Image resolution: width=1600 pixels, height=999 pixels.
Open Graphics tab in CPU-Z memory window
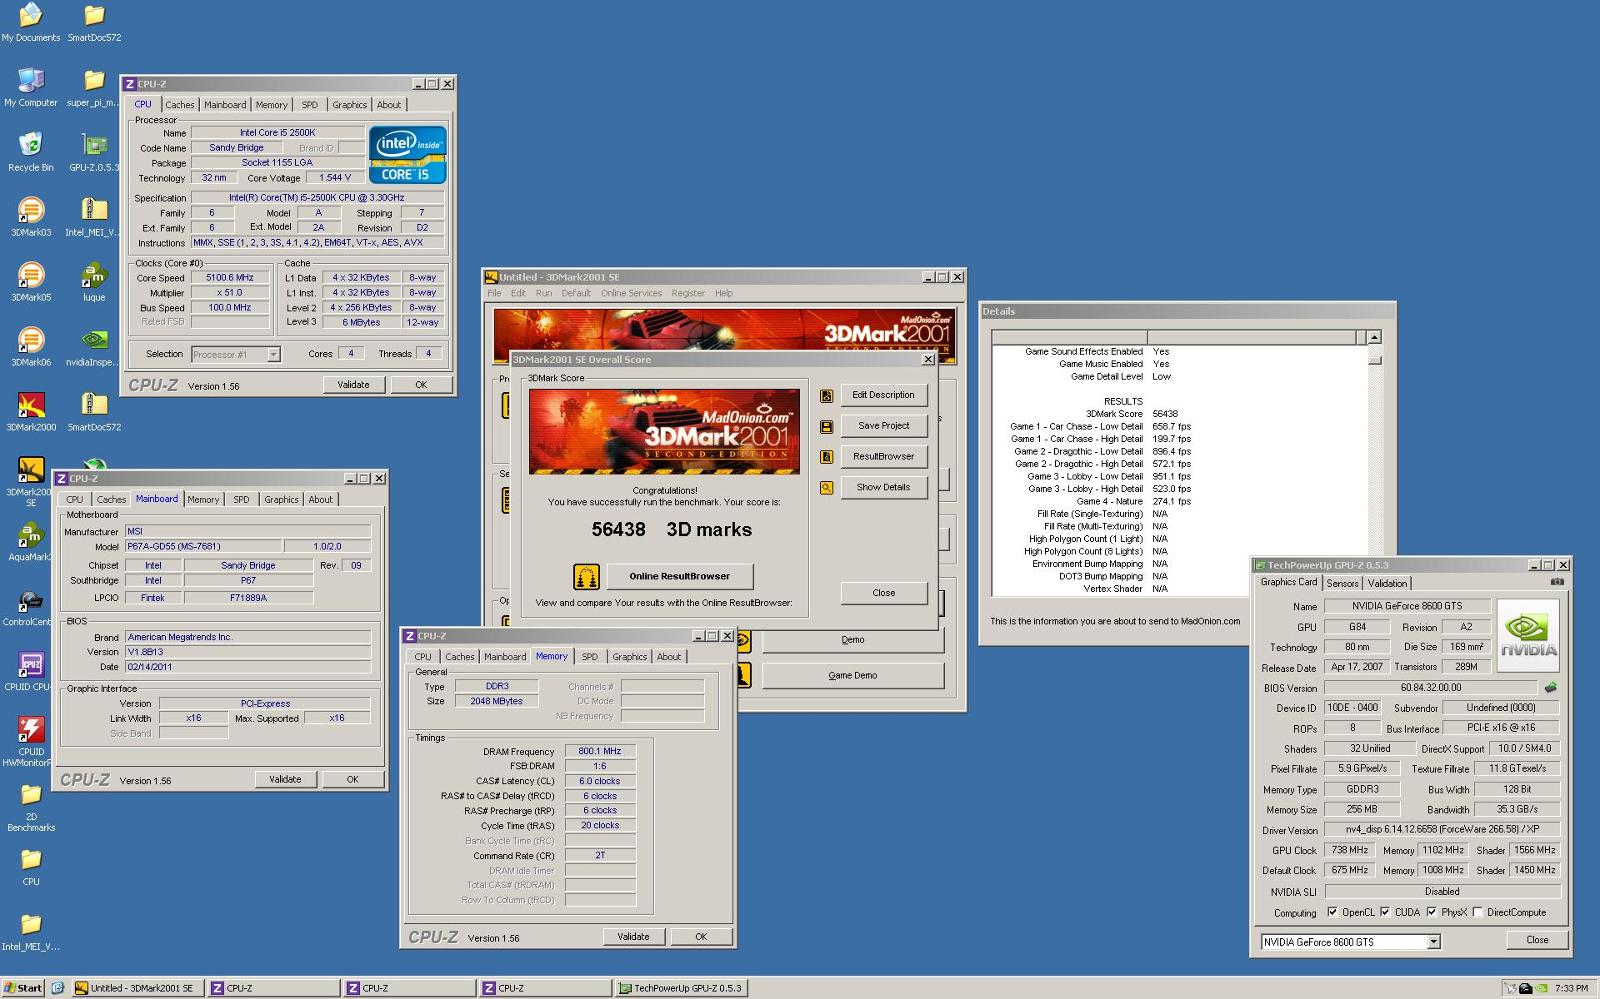(630, 657)
